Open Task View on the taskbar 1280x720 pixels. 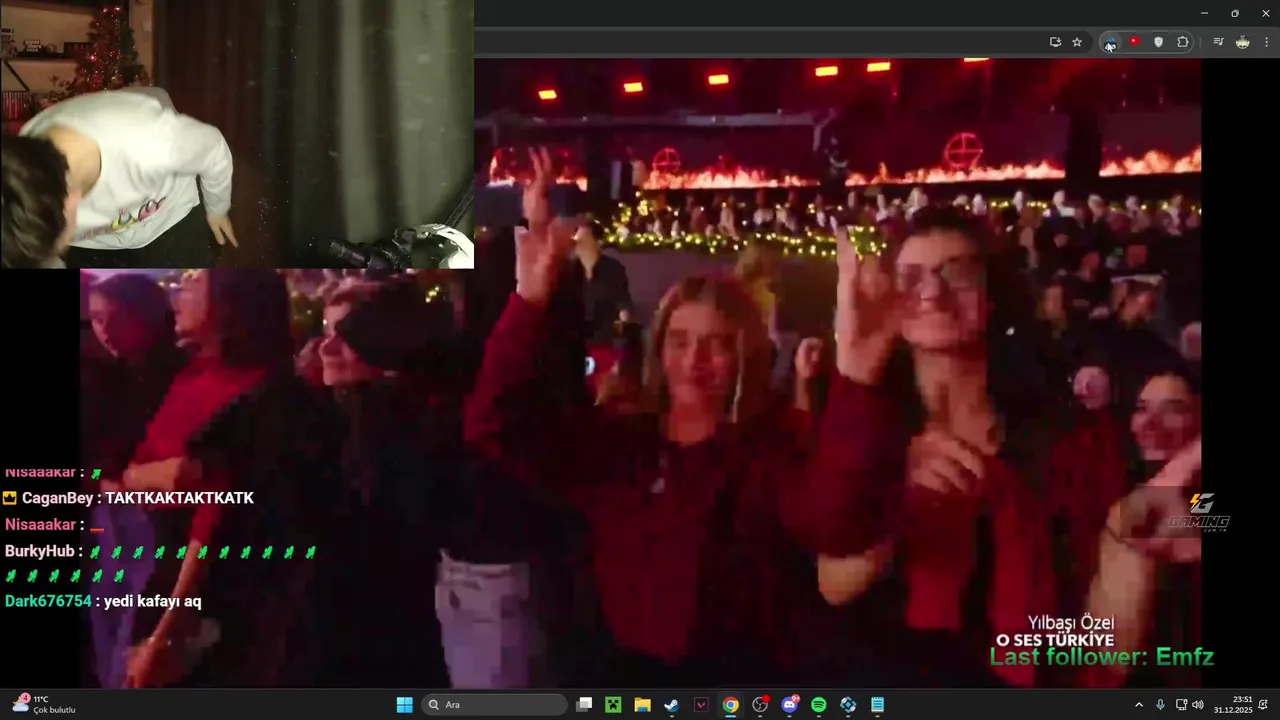584,705
